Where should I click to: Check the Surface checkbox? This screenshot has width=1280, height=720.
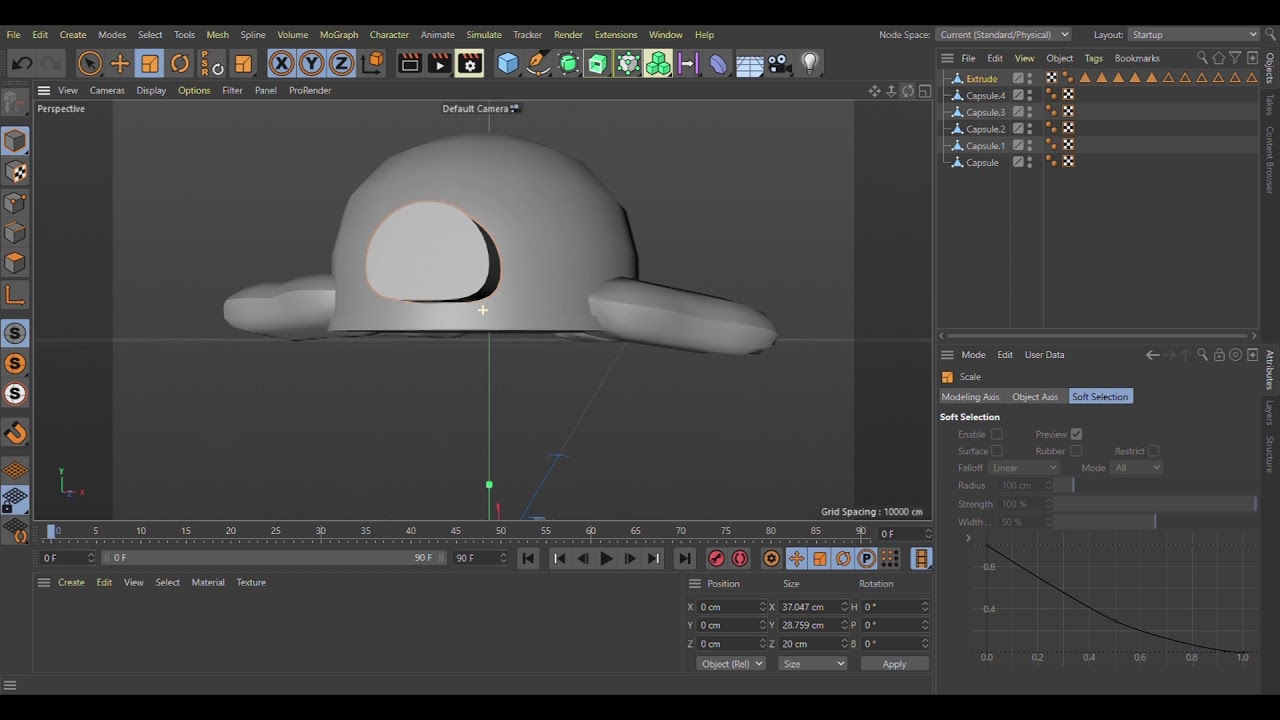(x=997, y=451)
